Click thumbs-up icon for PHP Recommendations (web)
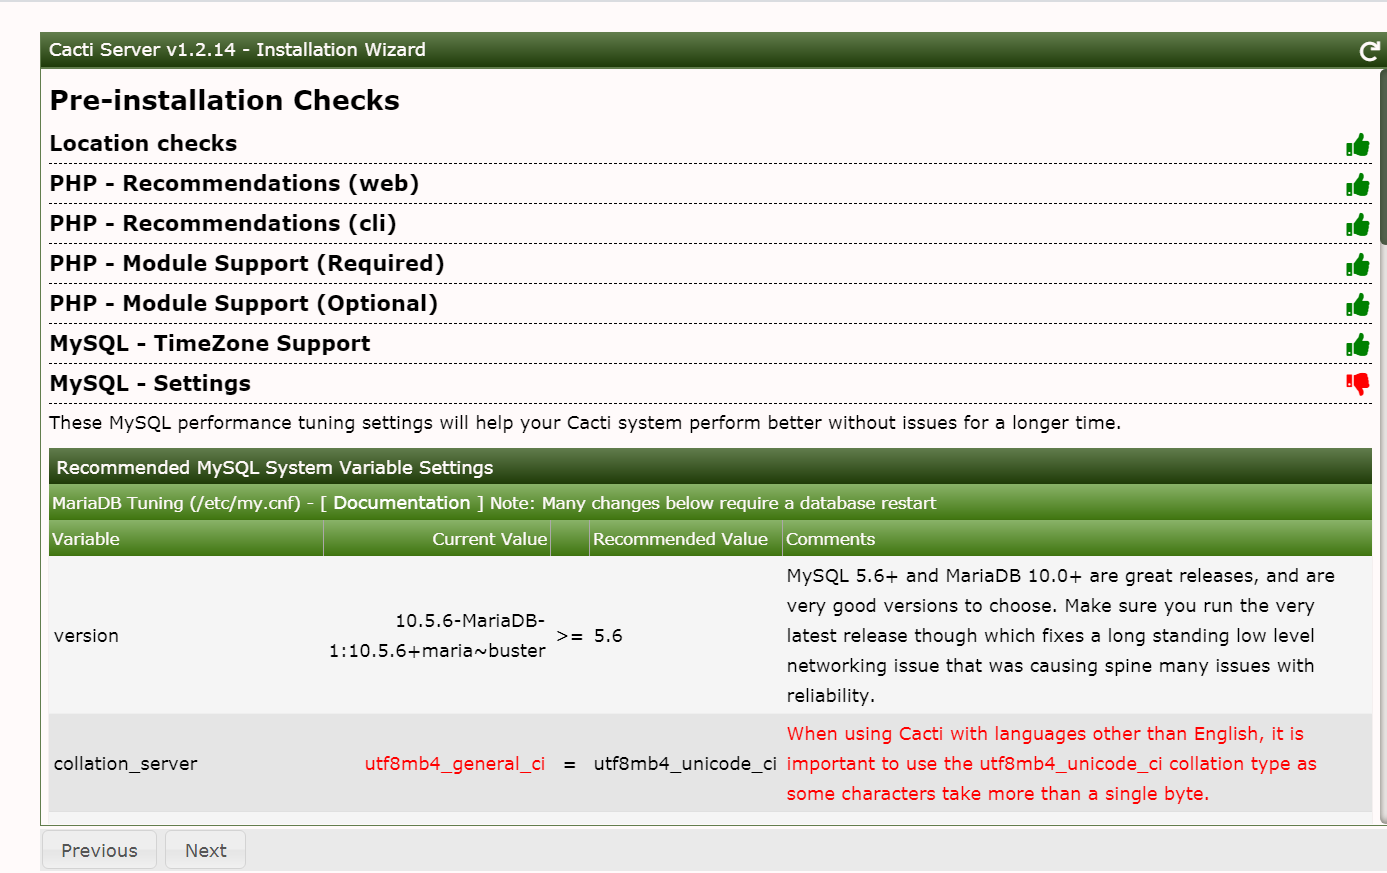1387x873 pixels. tap(1358, 185)
